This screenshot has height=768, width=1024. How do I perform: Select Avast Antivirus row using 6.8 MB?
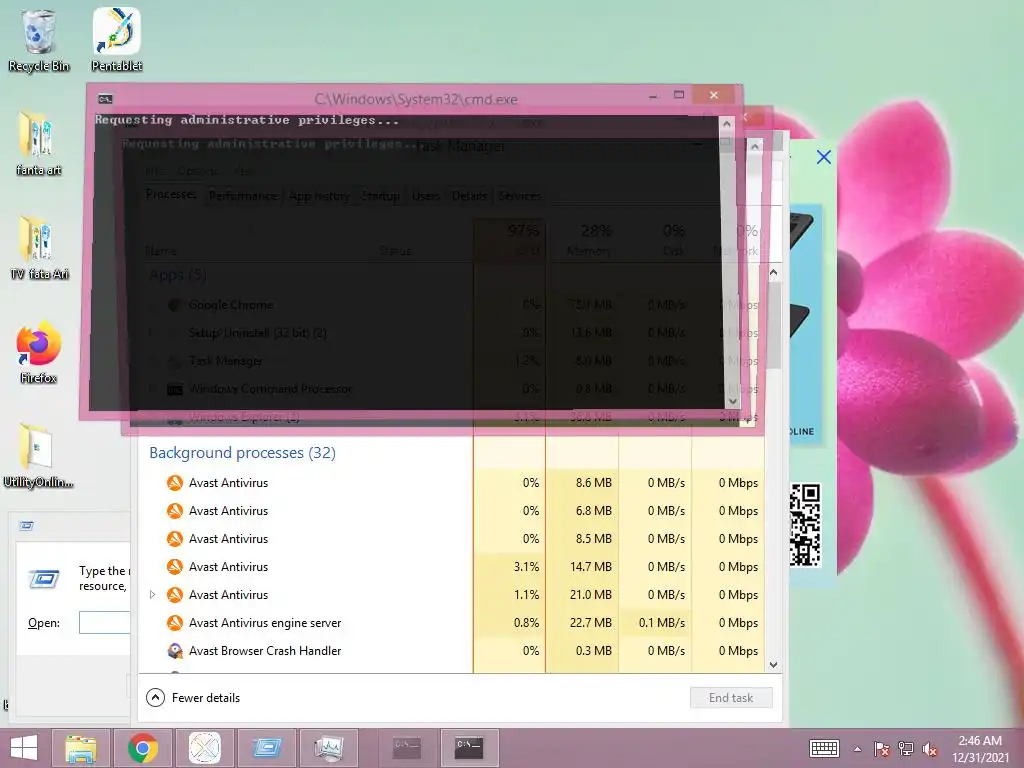(451, 511)
